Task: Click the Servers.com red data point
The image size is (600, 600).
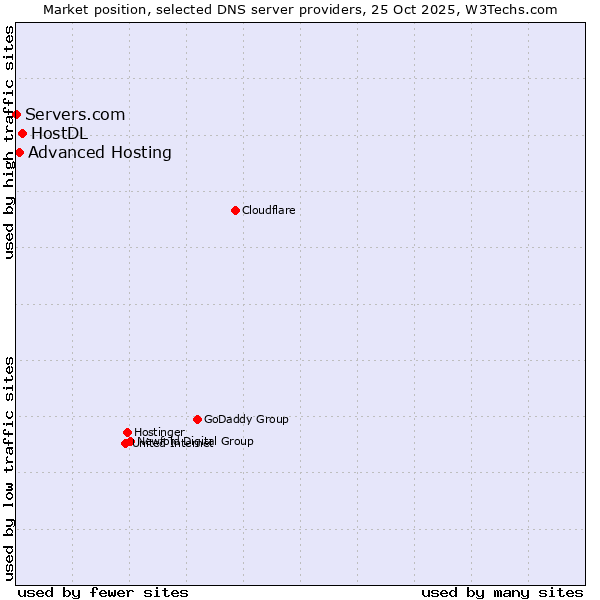Action: click(x=17, y=114)
